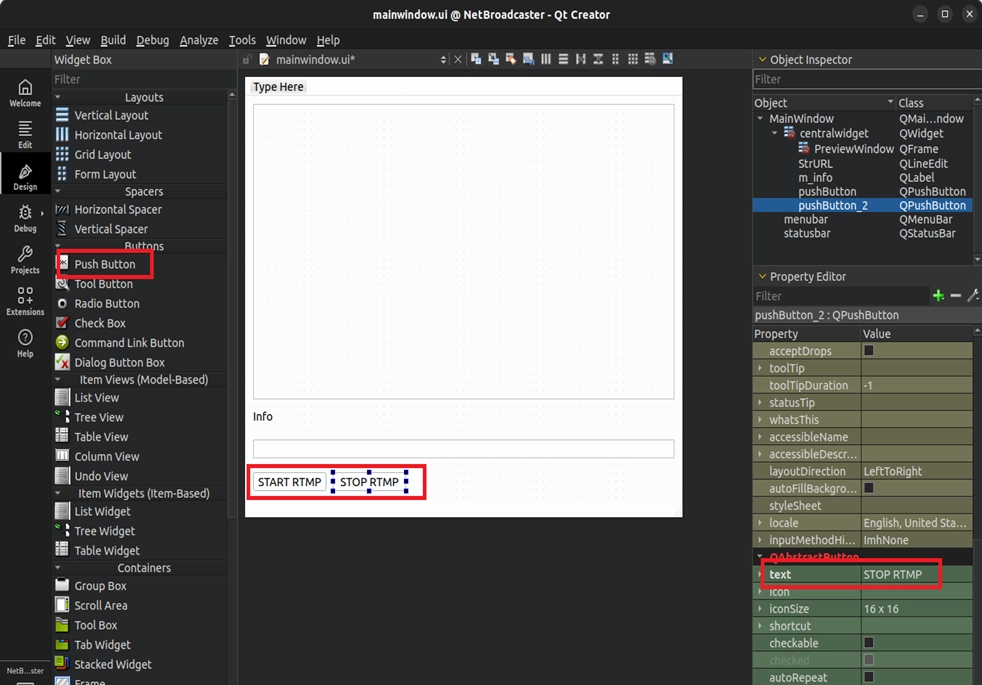Image resolution: width=982 pixels, height=685 pixels.
Task: Click wrench icon in Property Editor
Action: (973, 296)
